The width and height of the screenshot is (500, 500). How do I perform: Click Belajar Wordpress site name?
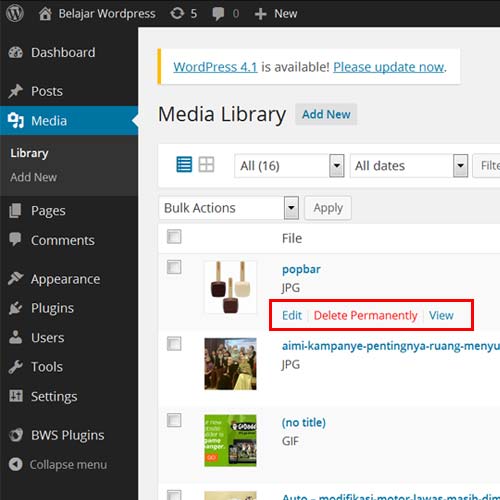coord(107,14)
